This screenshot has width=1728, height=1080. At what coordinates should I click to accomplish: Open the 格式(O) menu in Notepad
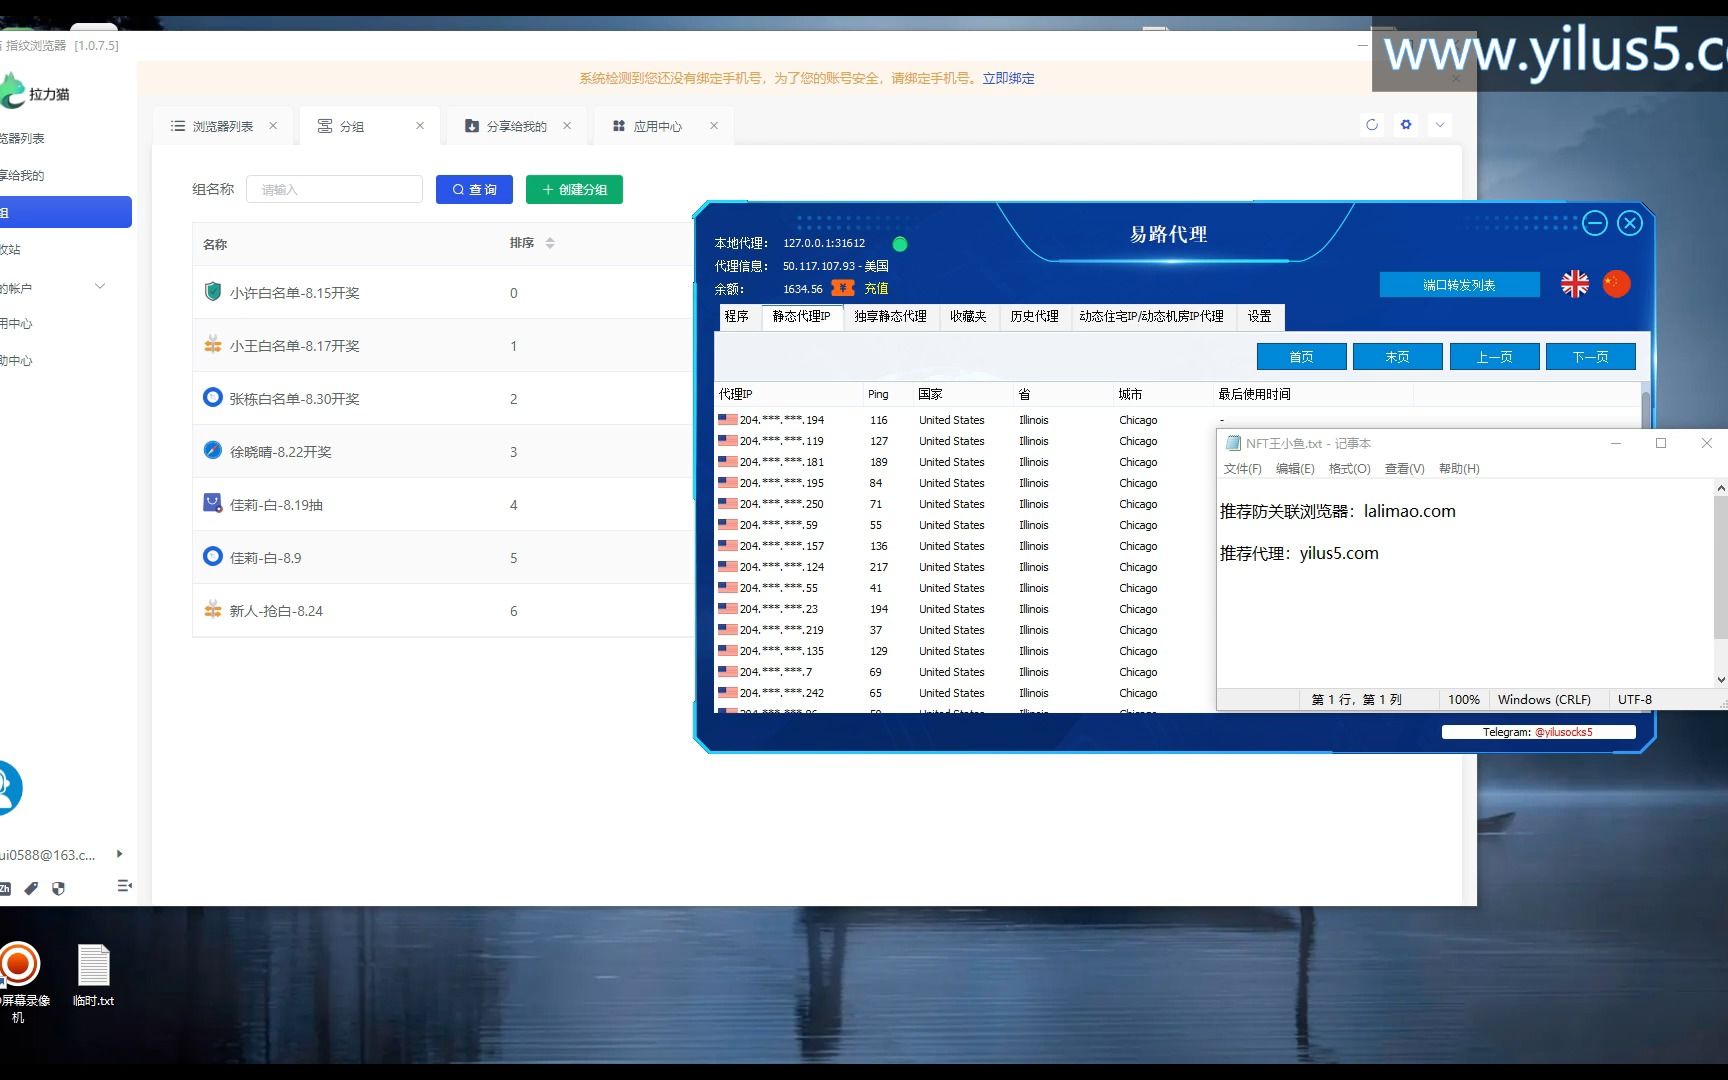point(1349,469)
